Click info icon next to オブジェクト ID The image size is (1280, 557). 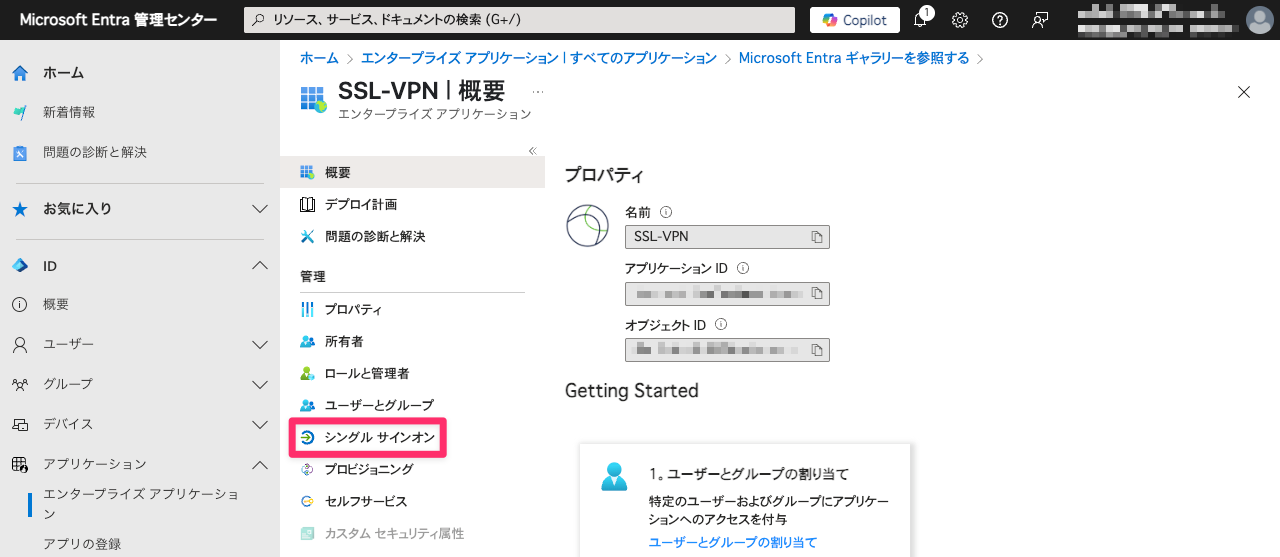(721, 325)
